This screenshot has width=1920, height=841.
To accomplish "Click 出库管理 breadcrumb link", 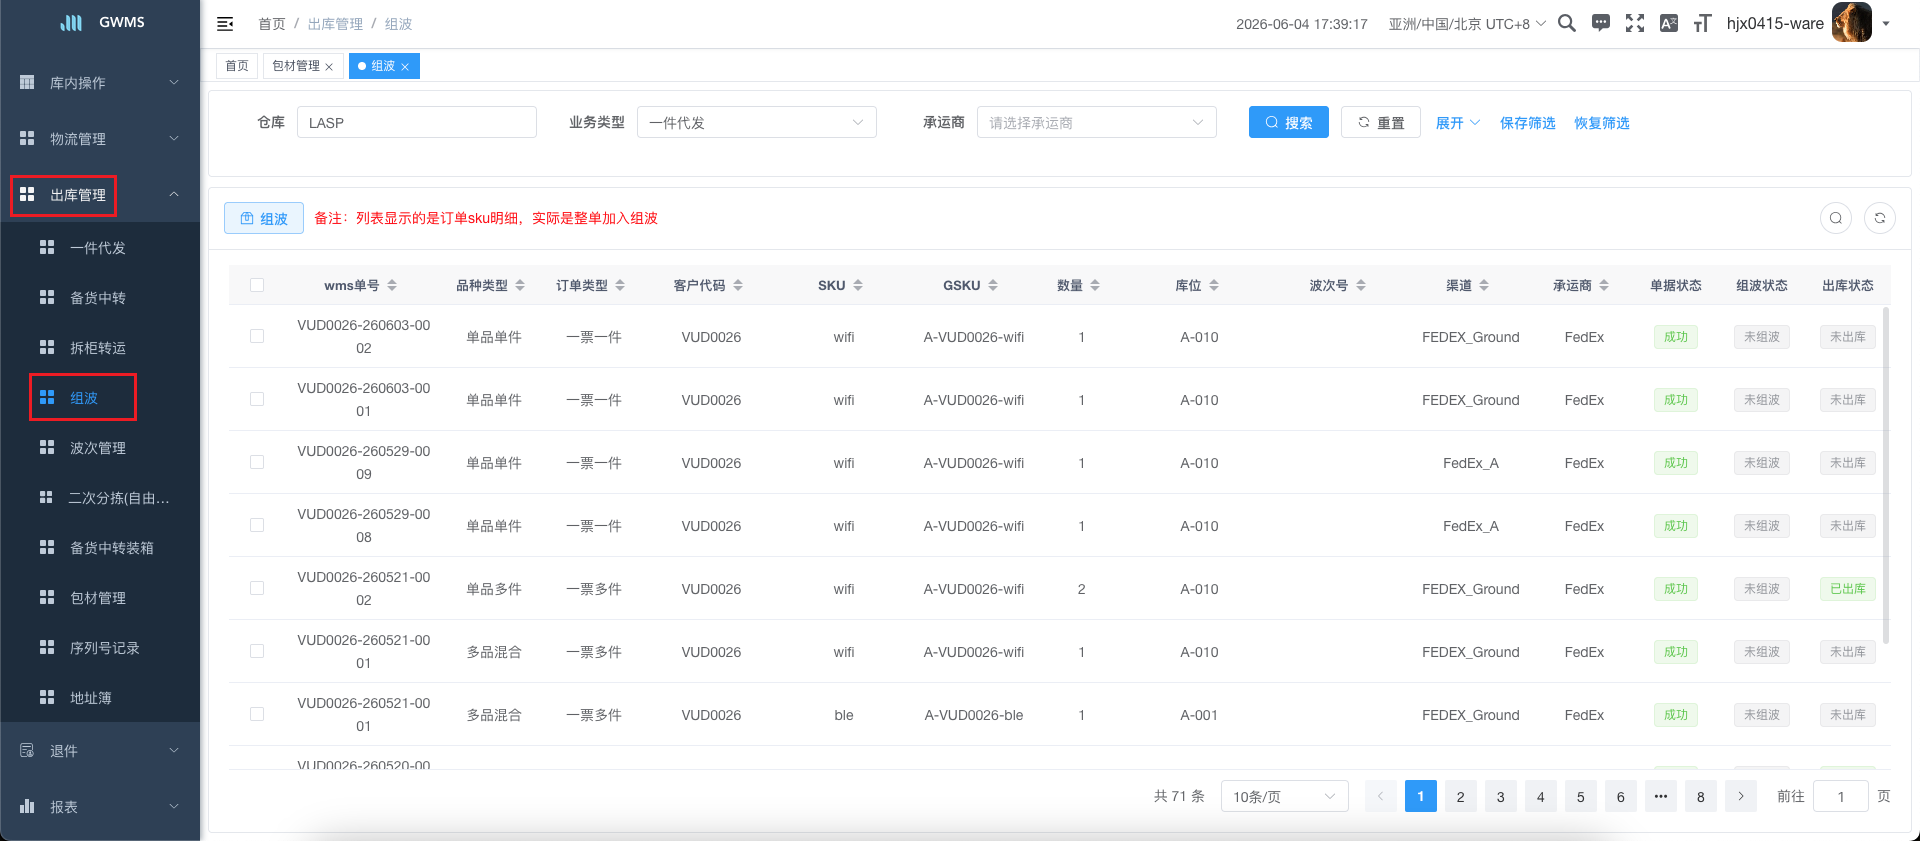I will point(335,24).
